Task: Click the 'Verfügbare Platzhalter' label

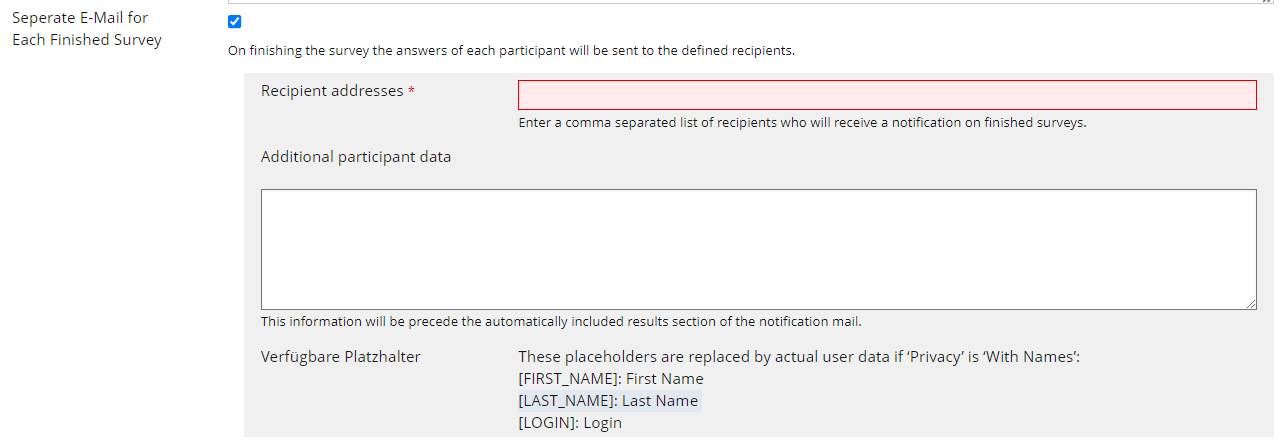Action: pyautogui.click(x=340, y=357)
